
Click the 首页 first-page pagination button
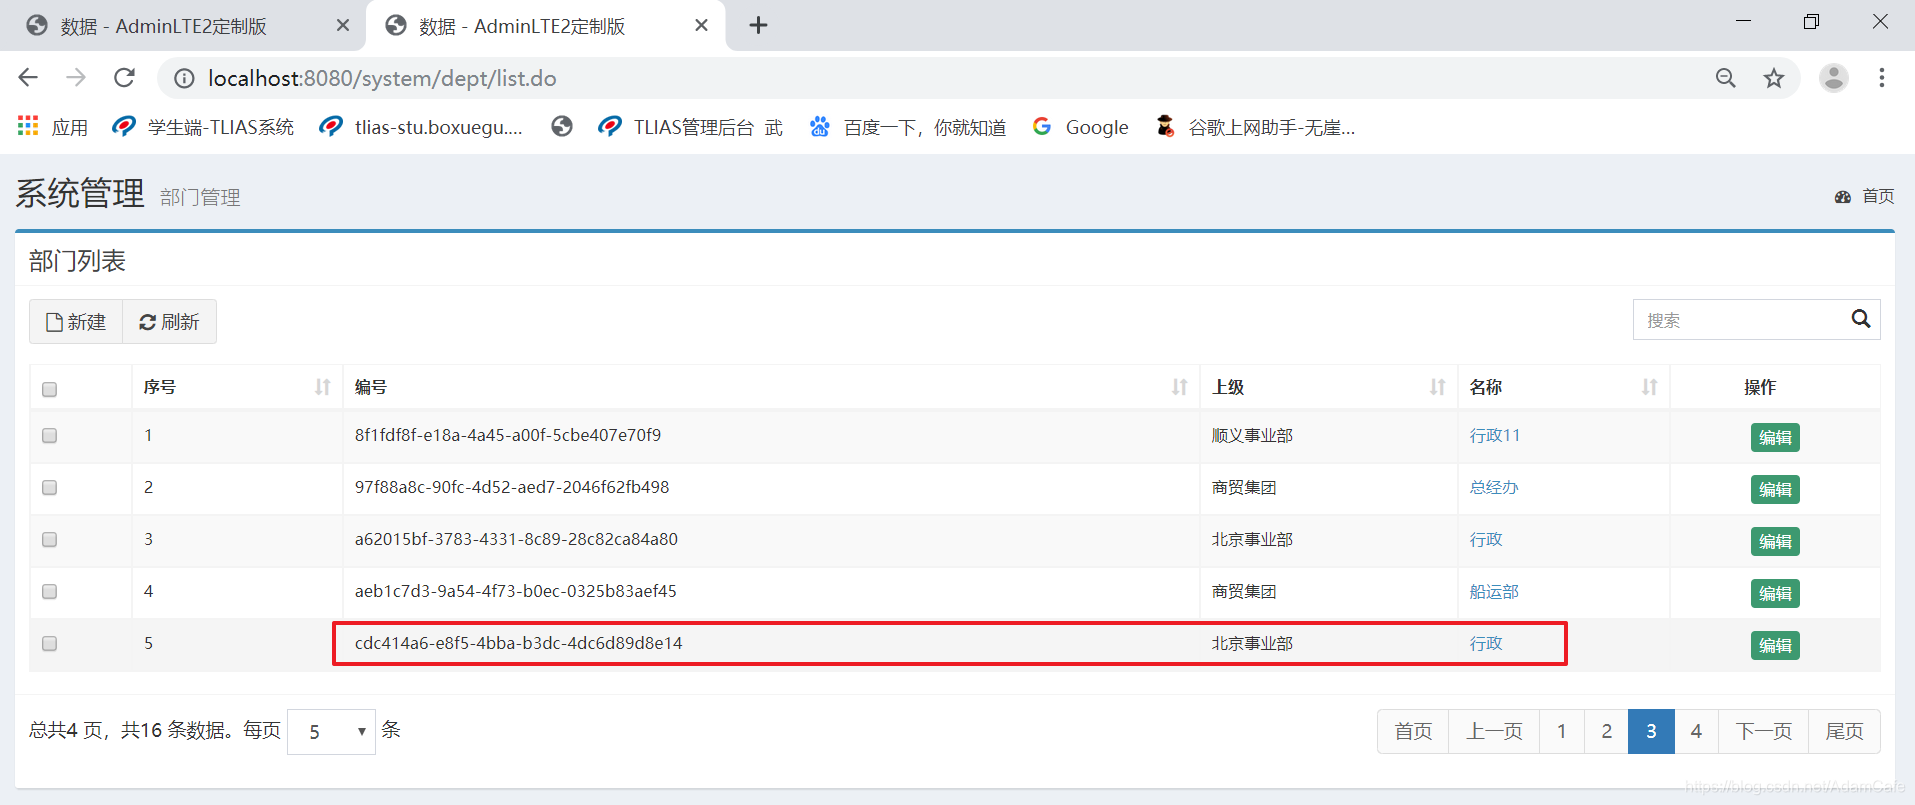[1413, 731]
